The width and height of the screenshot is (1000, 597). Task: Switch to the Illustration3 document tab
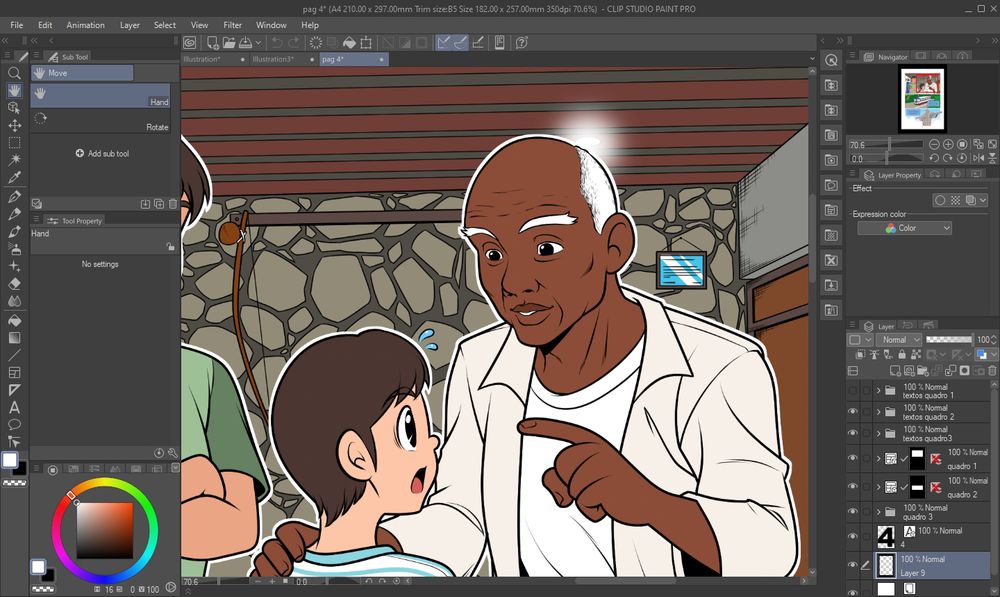(x=273, y=60)
